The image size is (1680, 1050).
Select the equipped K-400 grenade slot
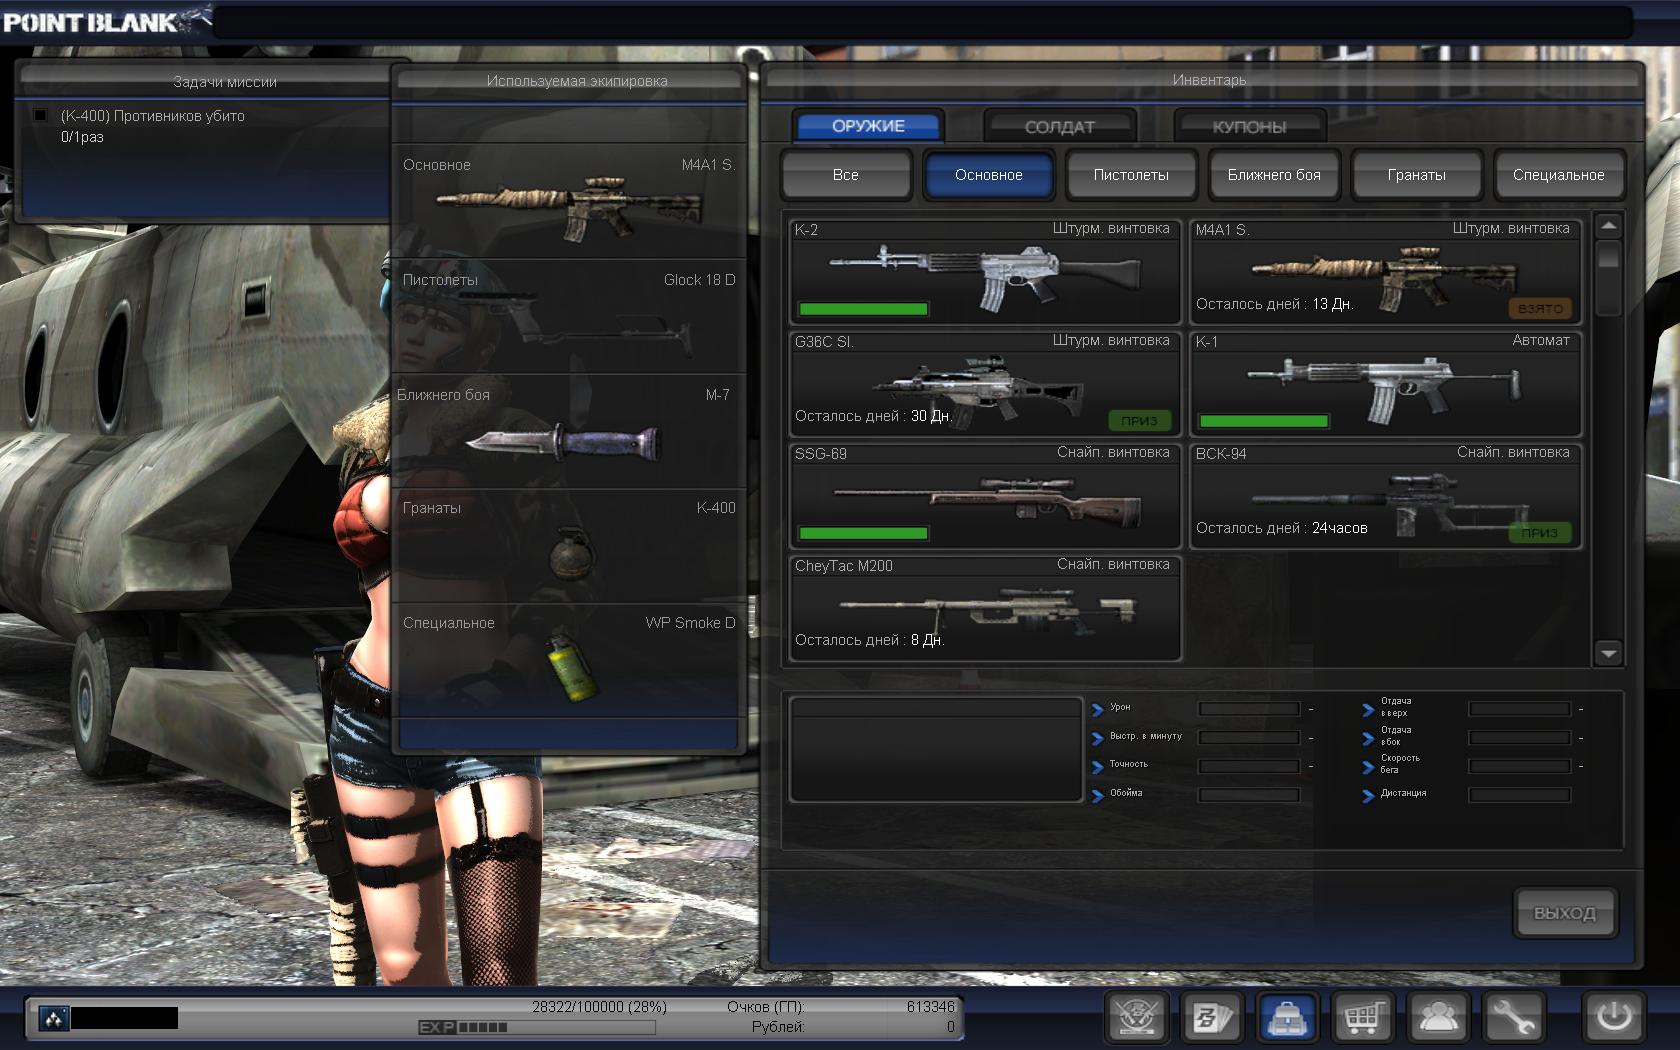[x=568, y=546]
